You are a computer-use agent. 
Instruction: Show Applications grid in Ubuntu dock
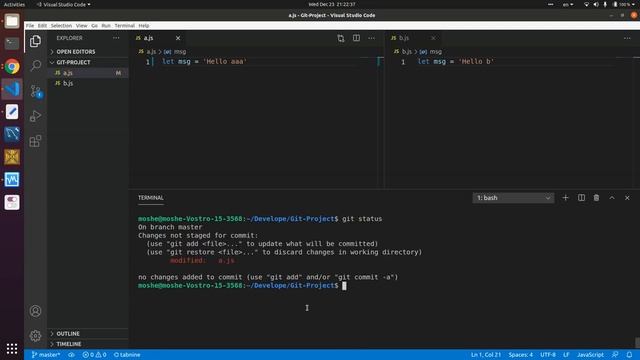[12, 349]
